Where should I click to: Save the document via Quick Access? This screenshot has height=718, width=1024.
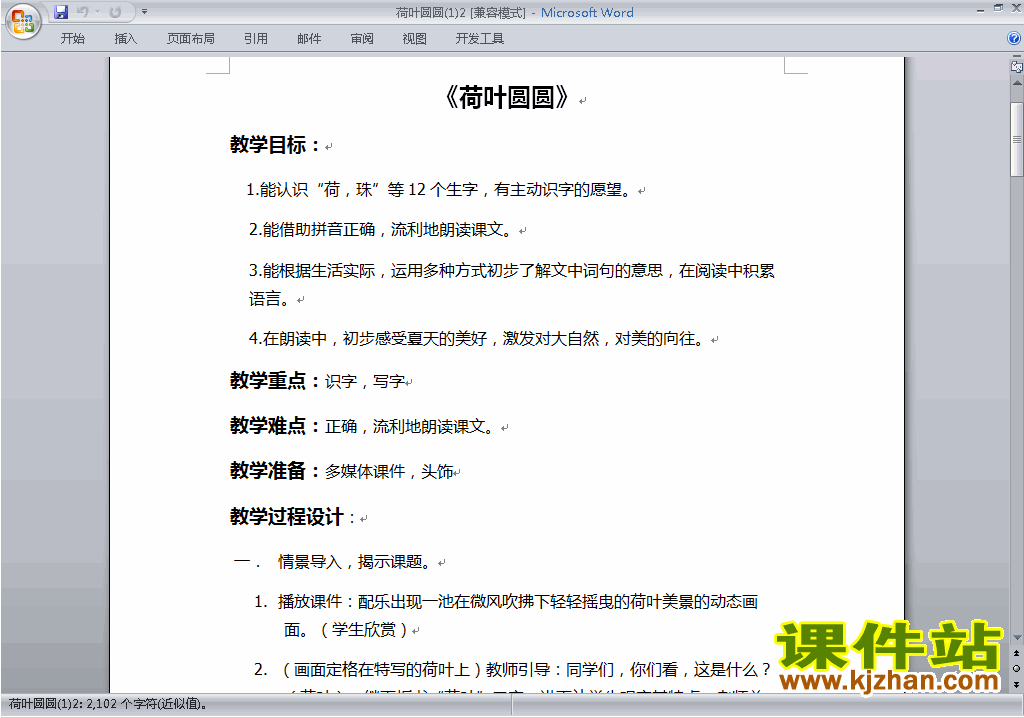[x=61, y=12]
